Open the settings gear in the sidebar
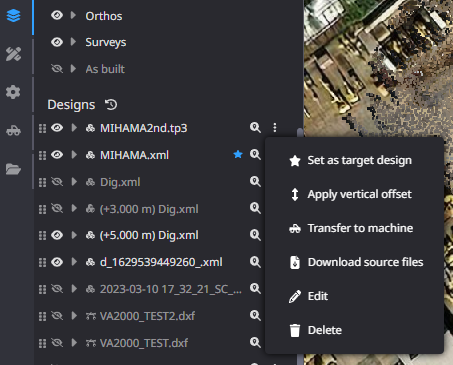 click(x=13, y=92)
